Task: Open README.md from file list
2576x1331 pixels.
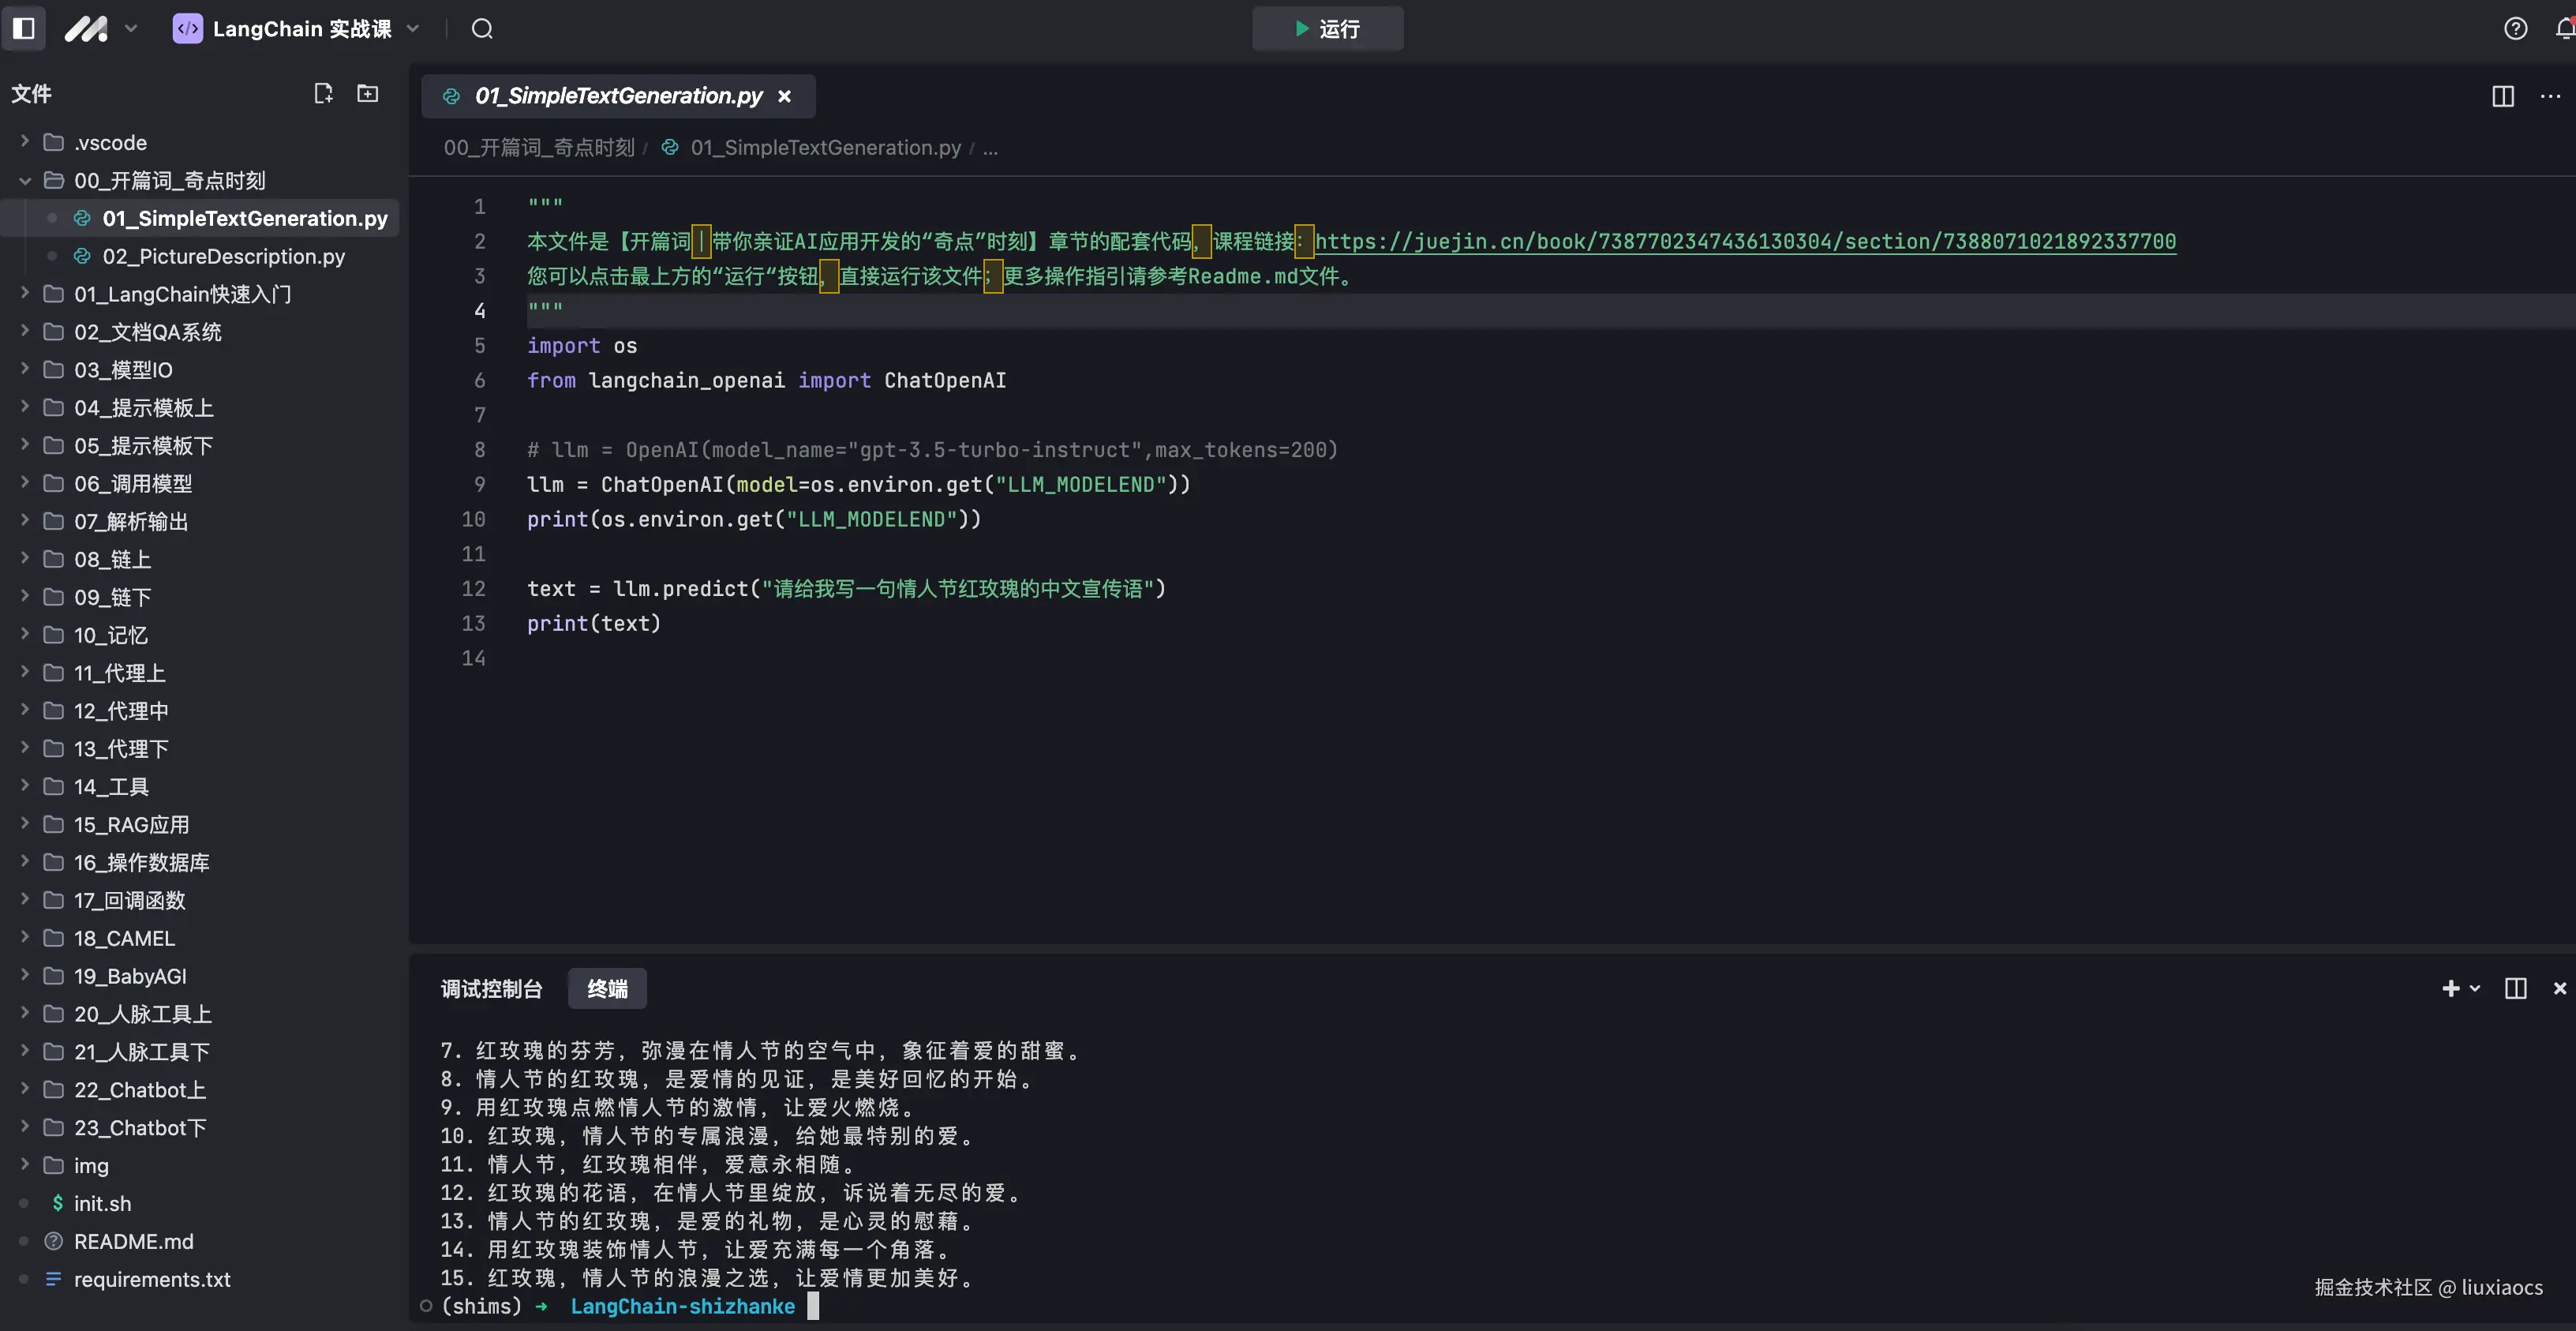Action: click(133, 1241)
